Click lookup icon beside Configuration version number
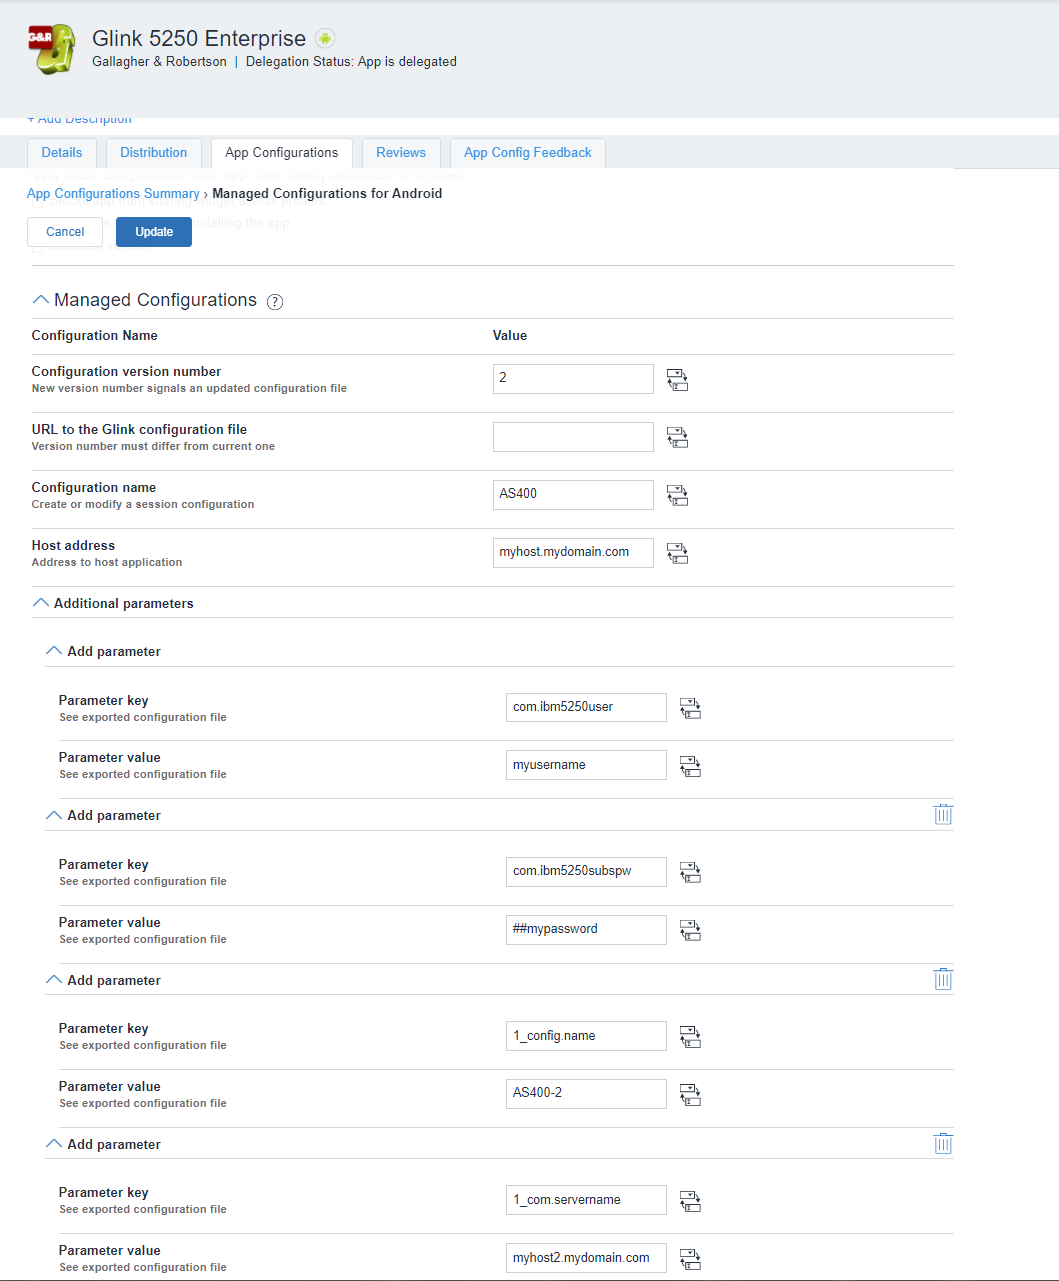 (x=677, y=380)
